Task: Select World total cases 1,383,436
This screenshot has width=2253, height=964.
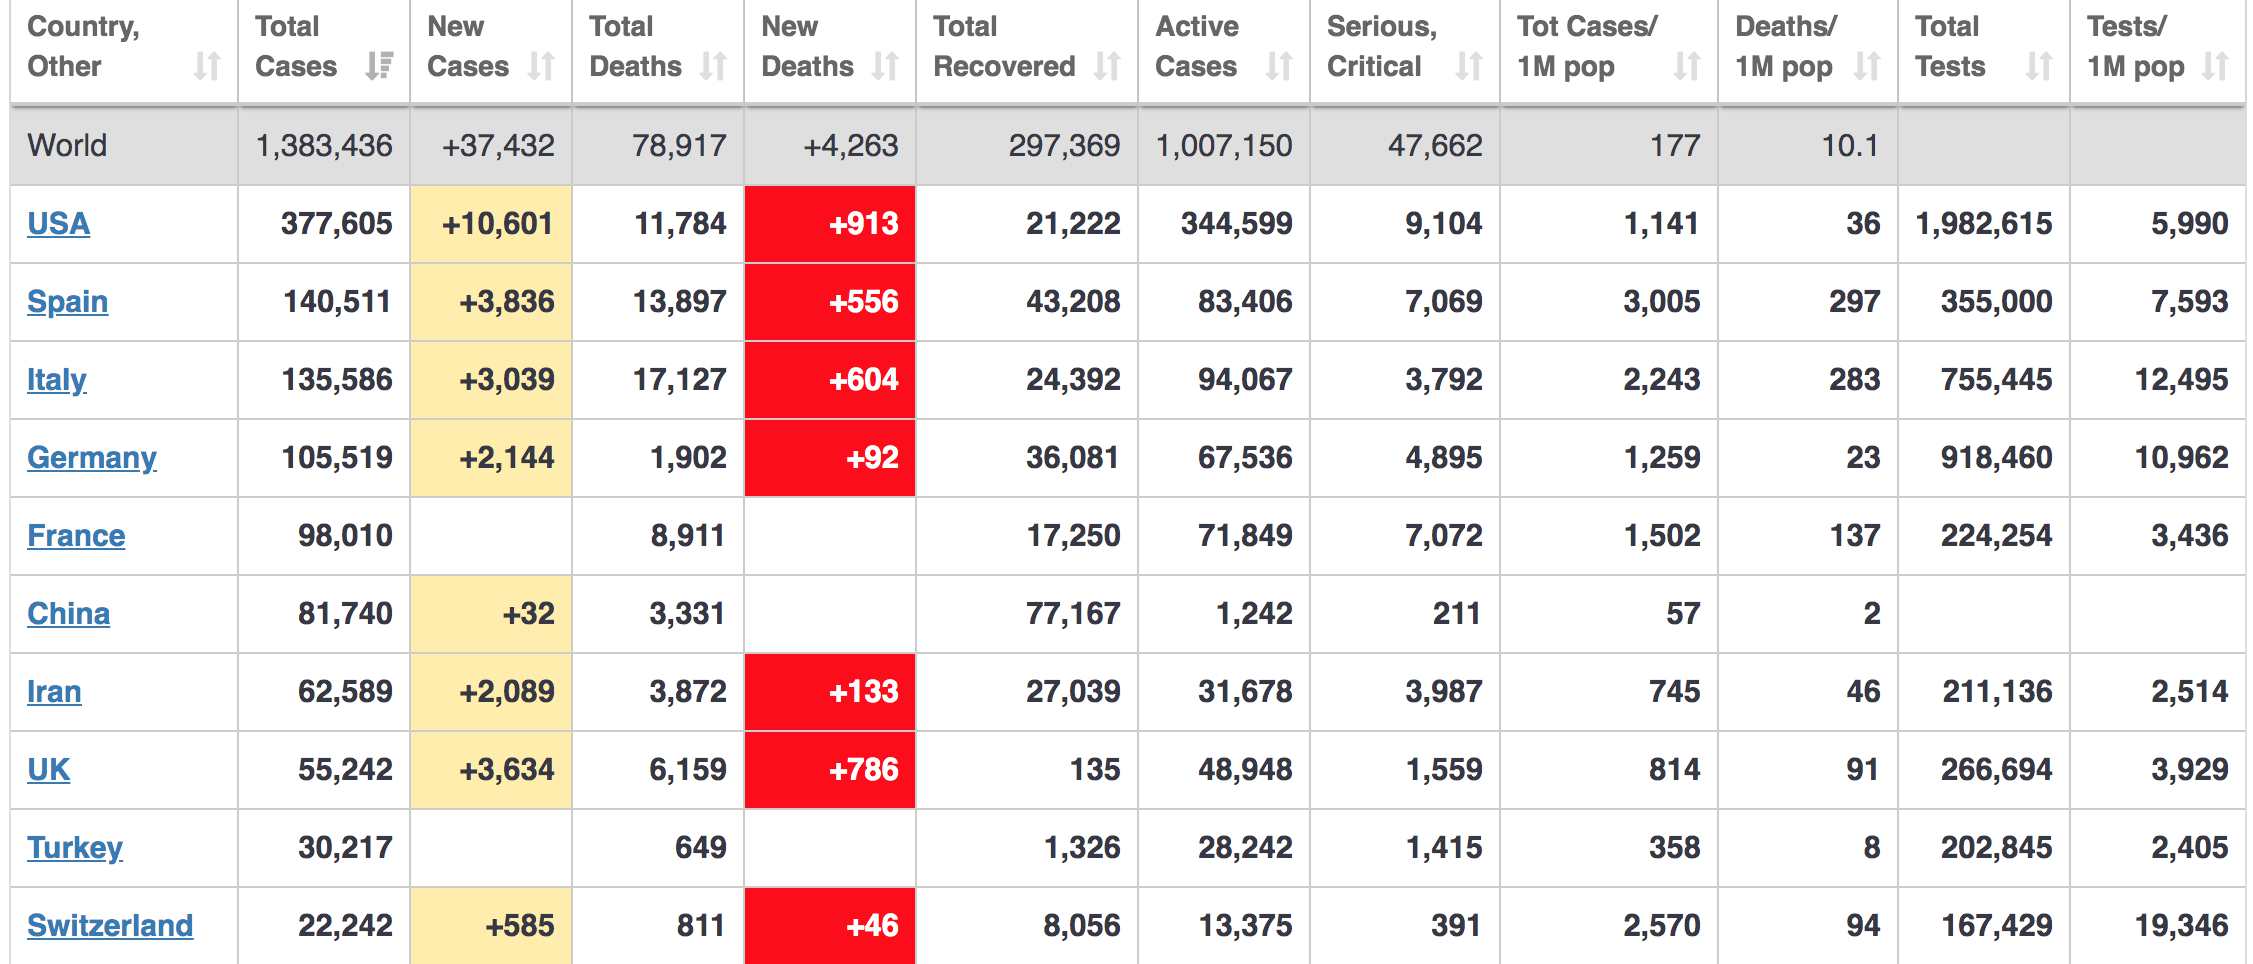Action: click(324, 145)
